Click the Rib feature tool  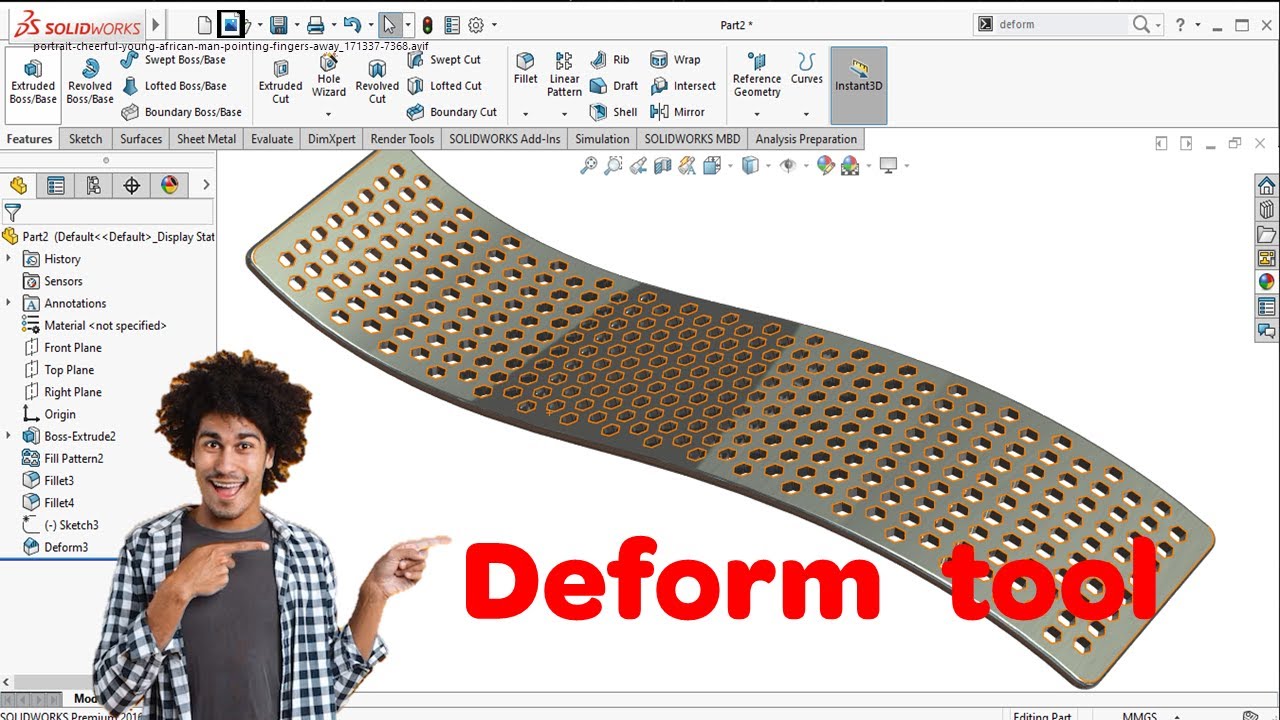point(610,60)
